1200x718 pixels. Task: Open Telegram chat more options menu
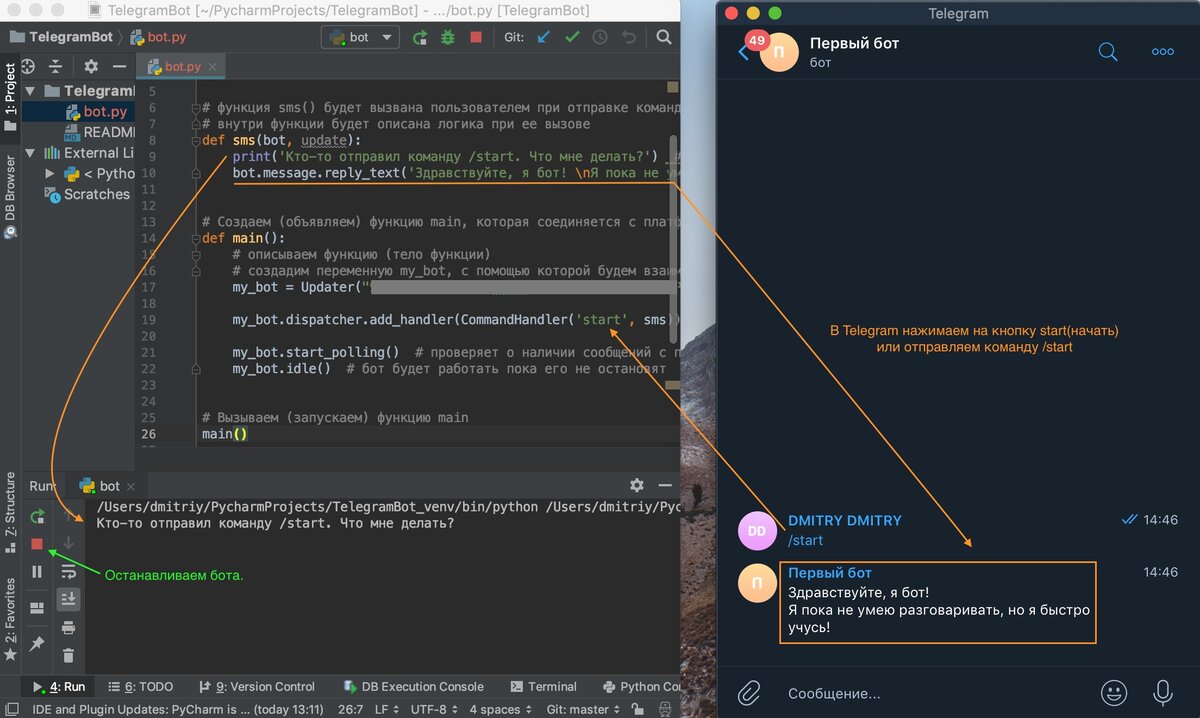(x=1163, y=52)
